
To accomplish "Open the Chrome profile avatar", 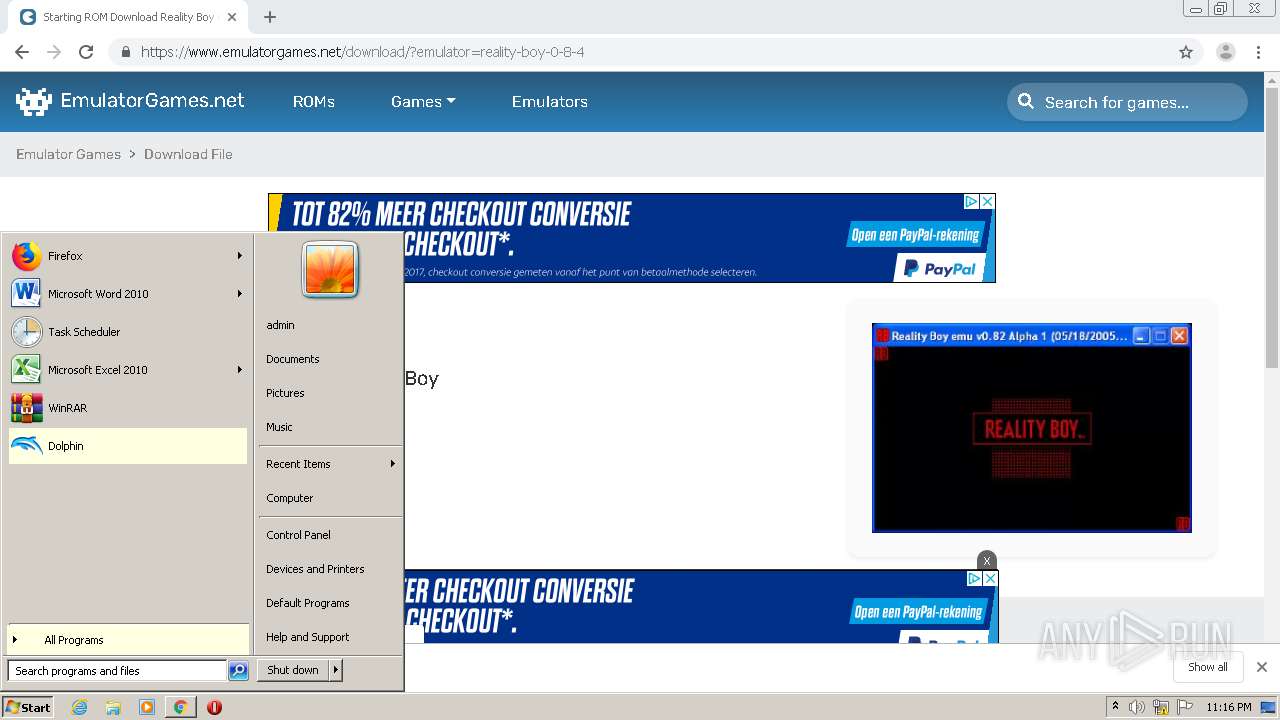I will [1226, 52].
